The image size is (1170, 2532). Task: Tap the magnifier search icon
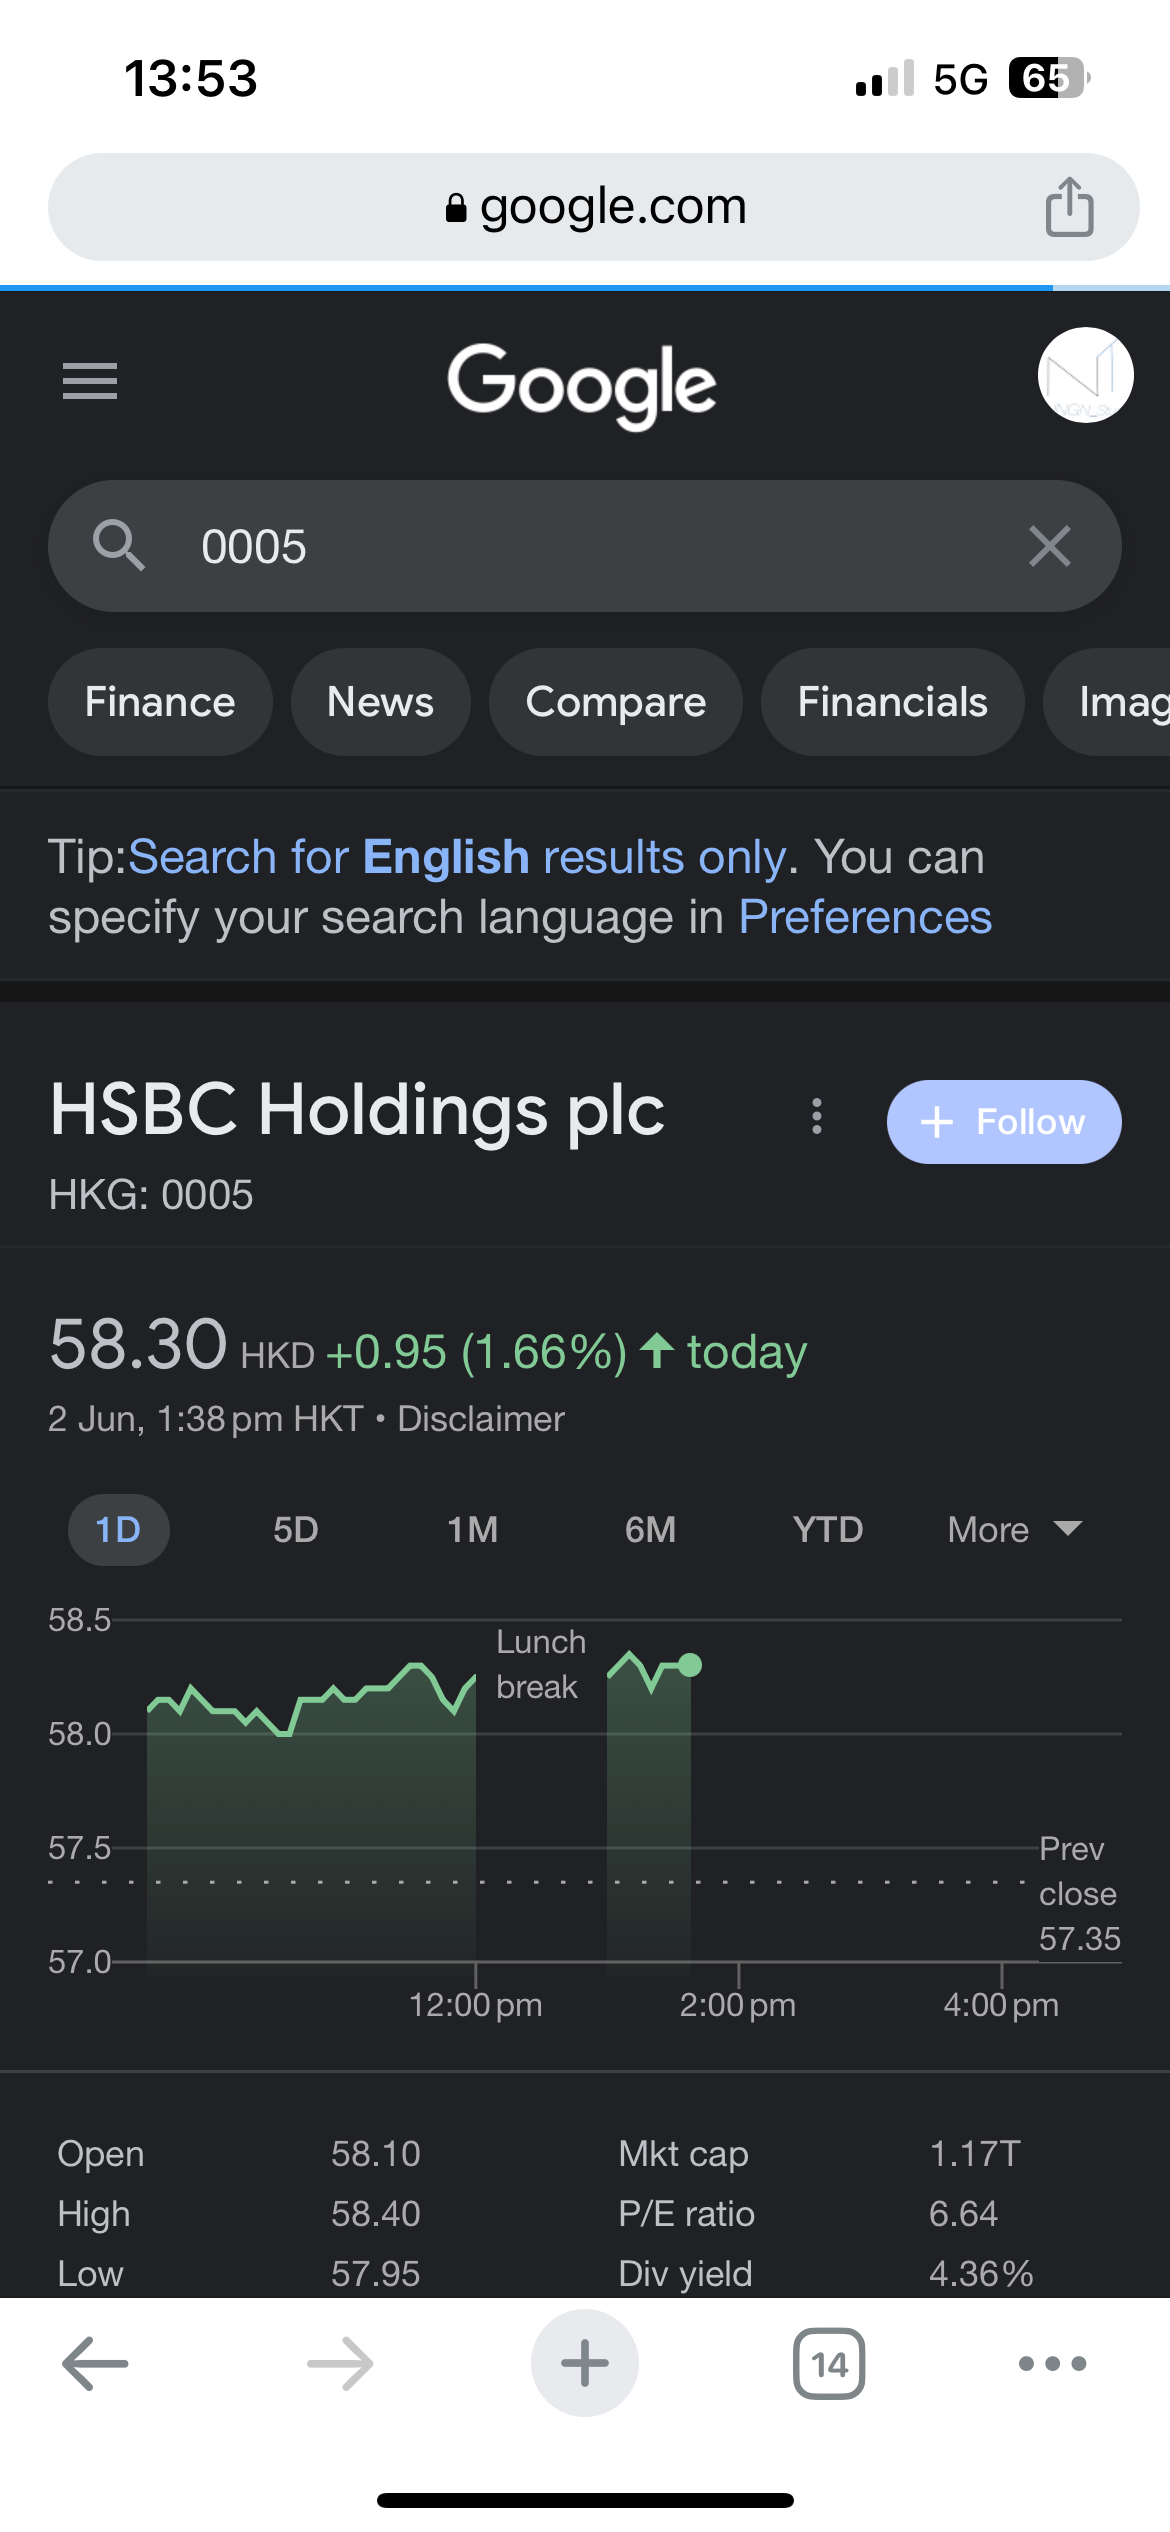tap(119, 546)
